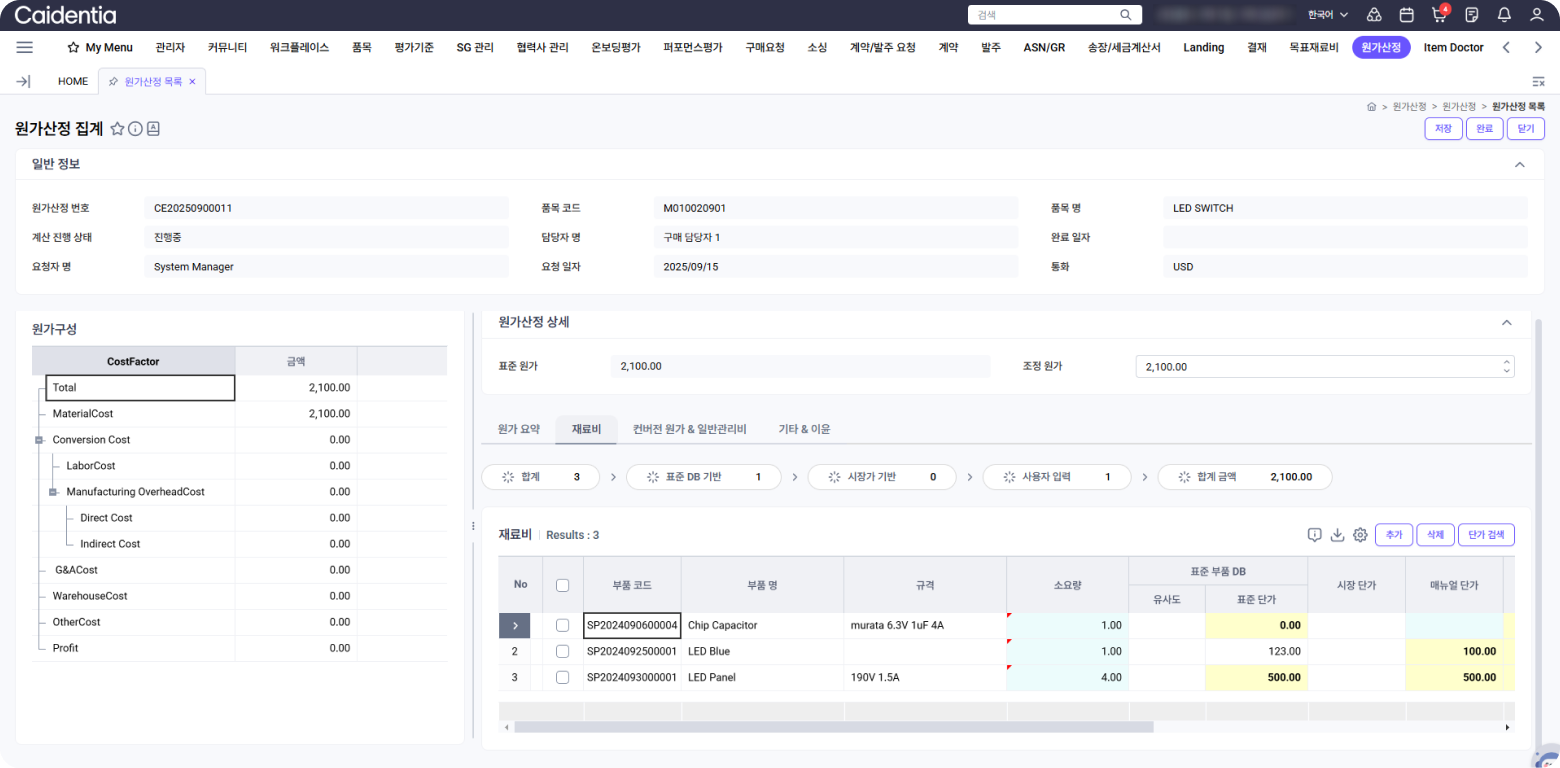Click the home icon in the breadcrumb
1560x768 pixels.
[1371, 106]
